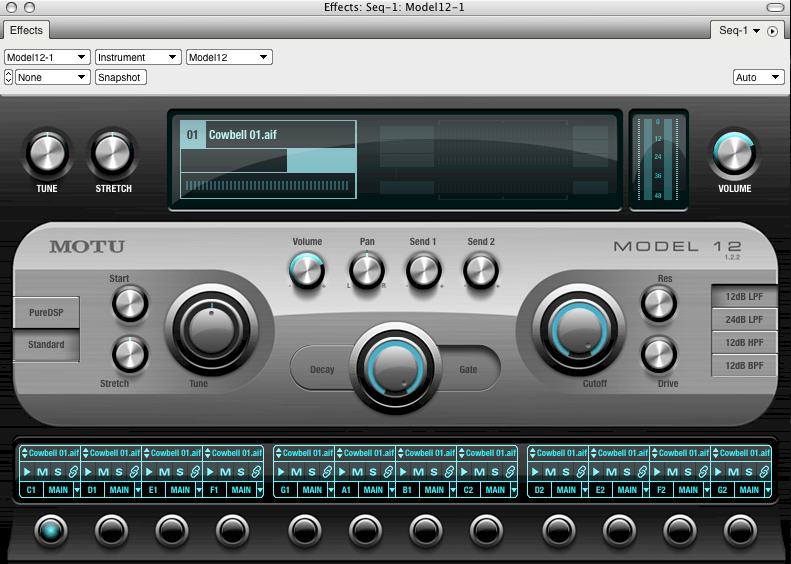
Task: Click the pad Volume knob
Action: 307,270
